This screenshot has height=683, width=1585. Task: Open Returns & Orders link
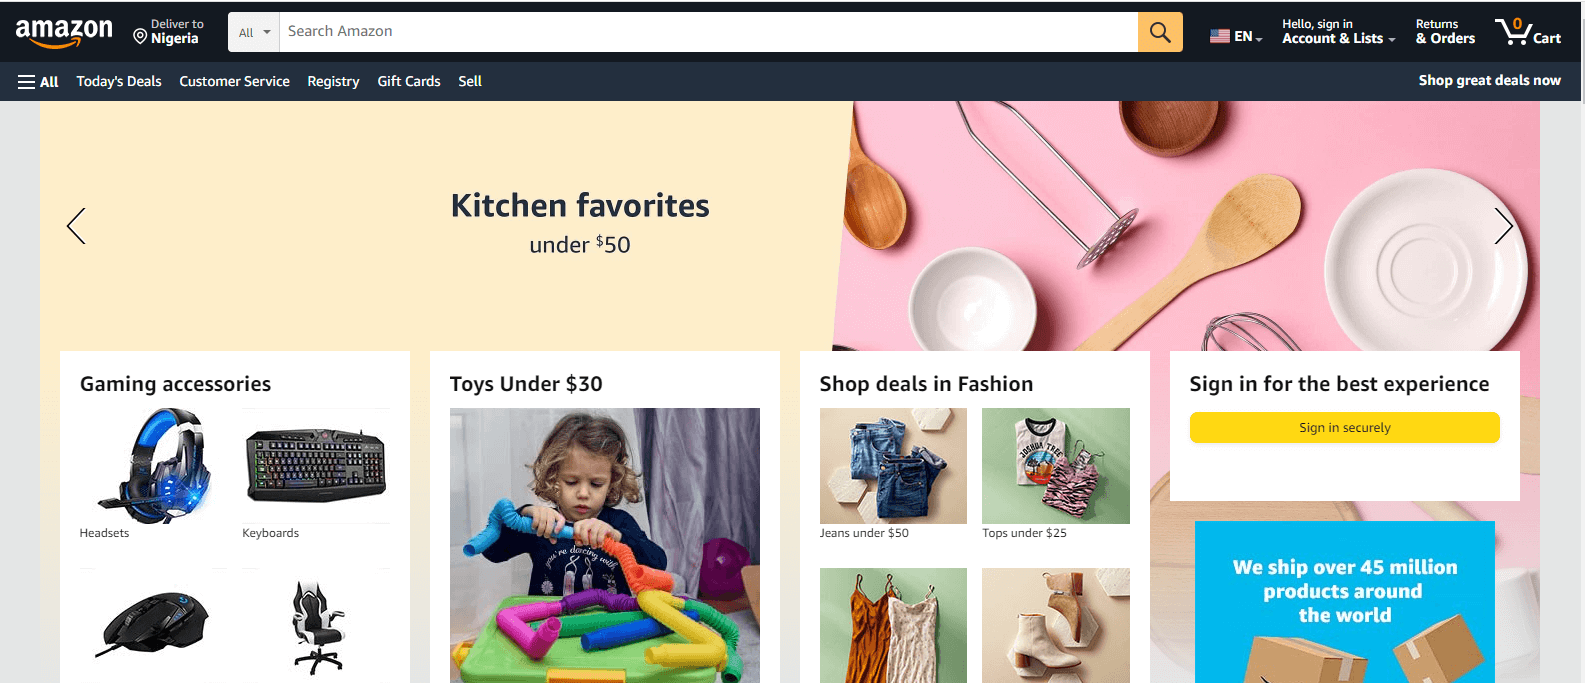[1445, 32]
